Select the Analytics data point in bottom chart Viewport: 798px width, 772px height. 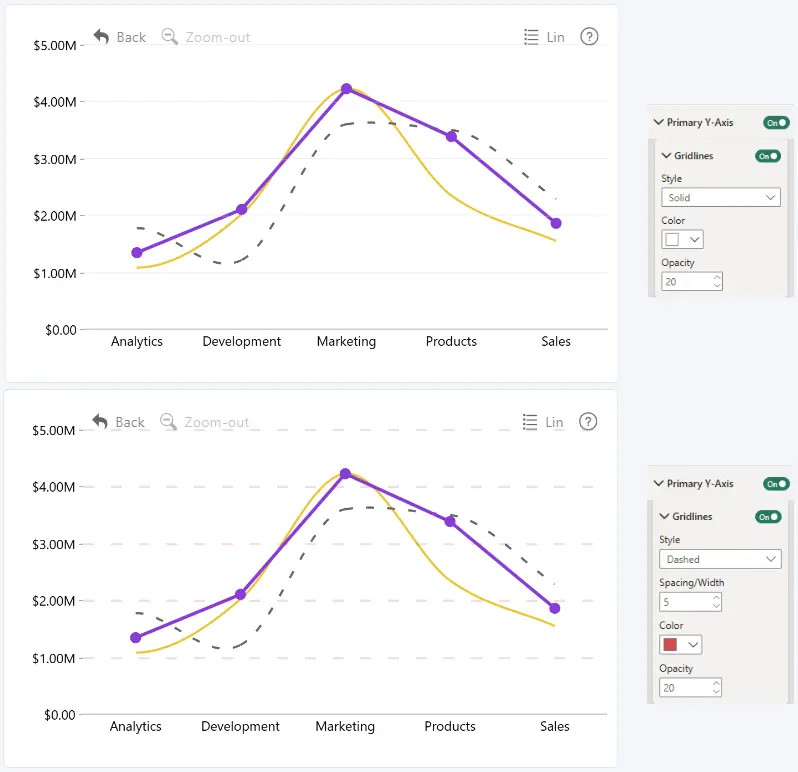(136, 638)
